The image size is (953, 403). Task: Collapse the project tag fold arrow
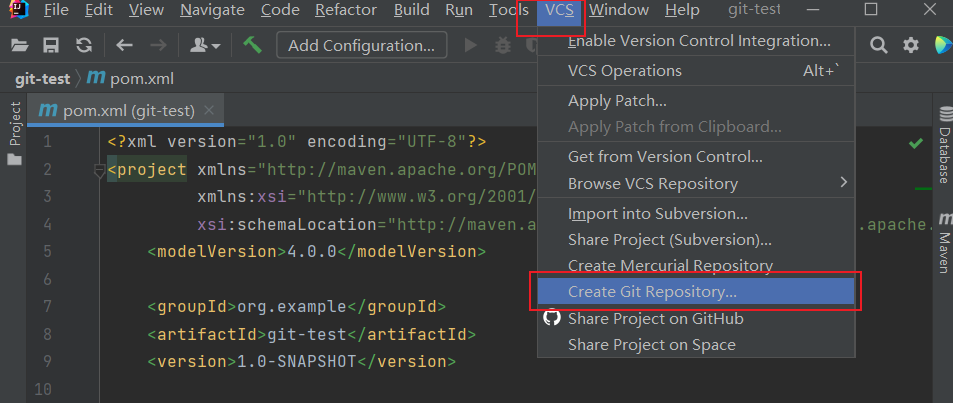(99, 171)
